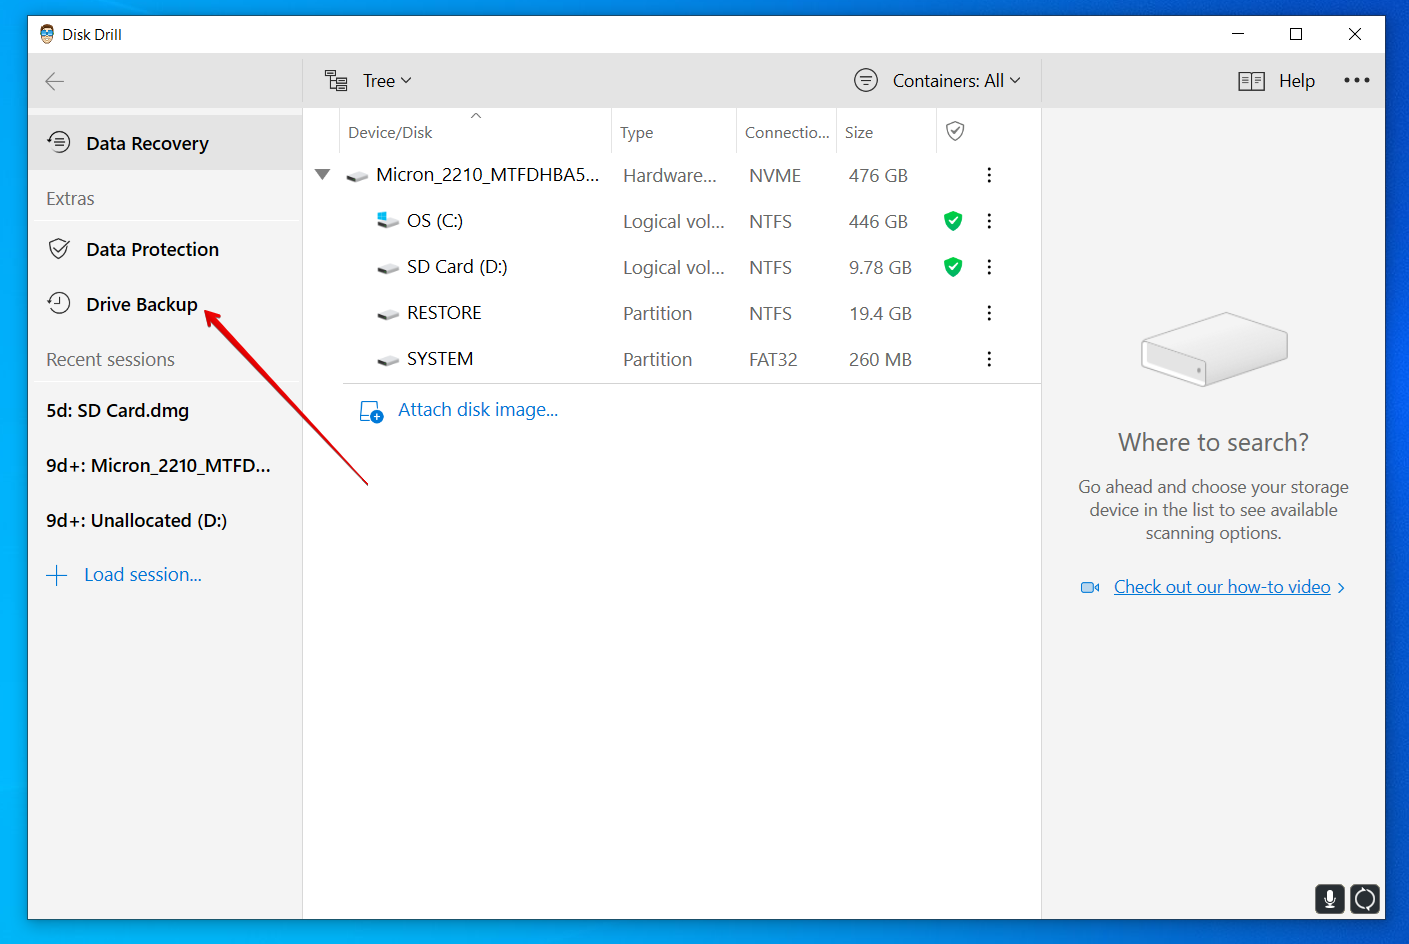This screenshot has width=1409, height=944.
Task: Open recent session 9d+: Micron_2210_MTFD...
Action: click(x=158, y=466)
